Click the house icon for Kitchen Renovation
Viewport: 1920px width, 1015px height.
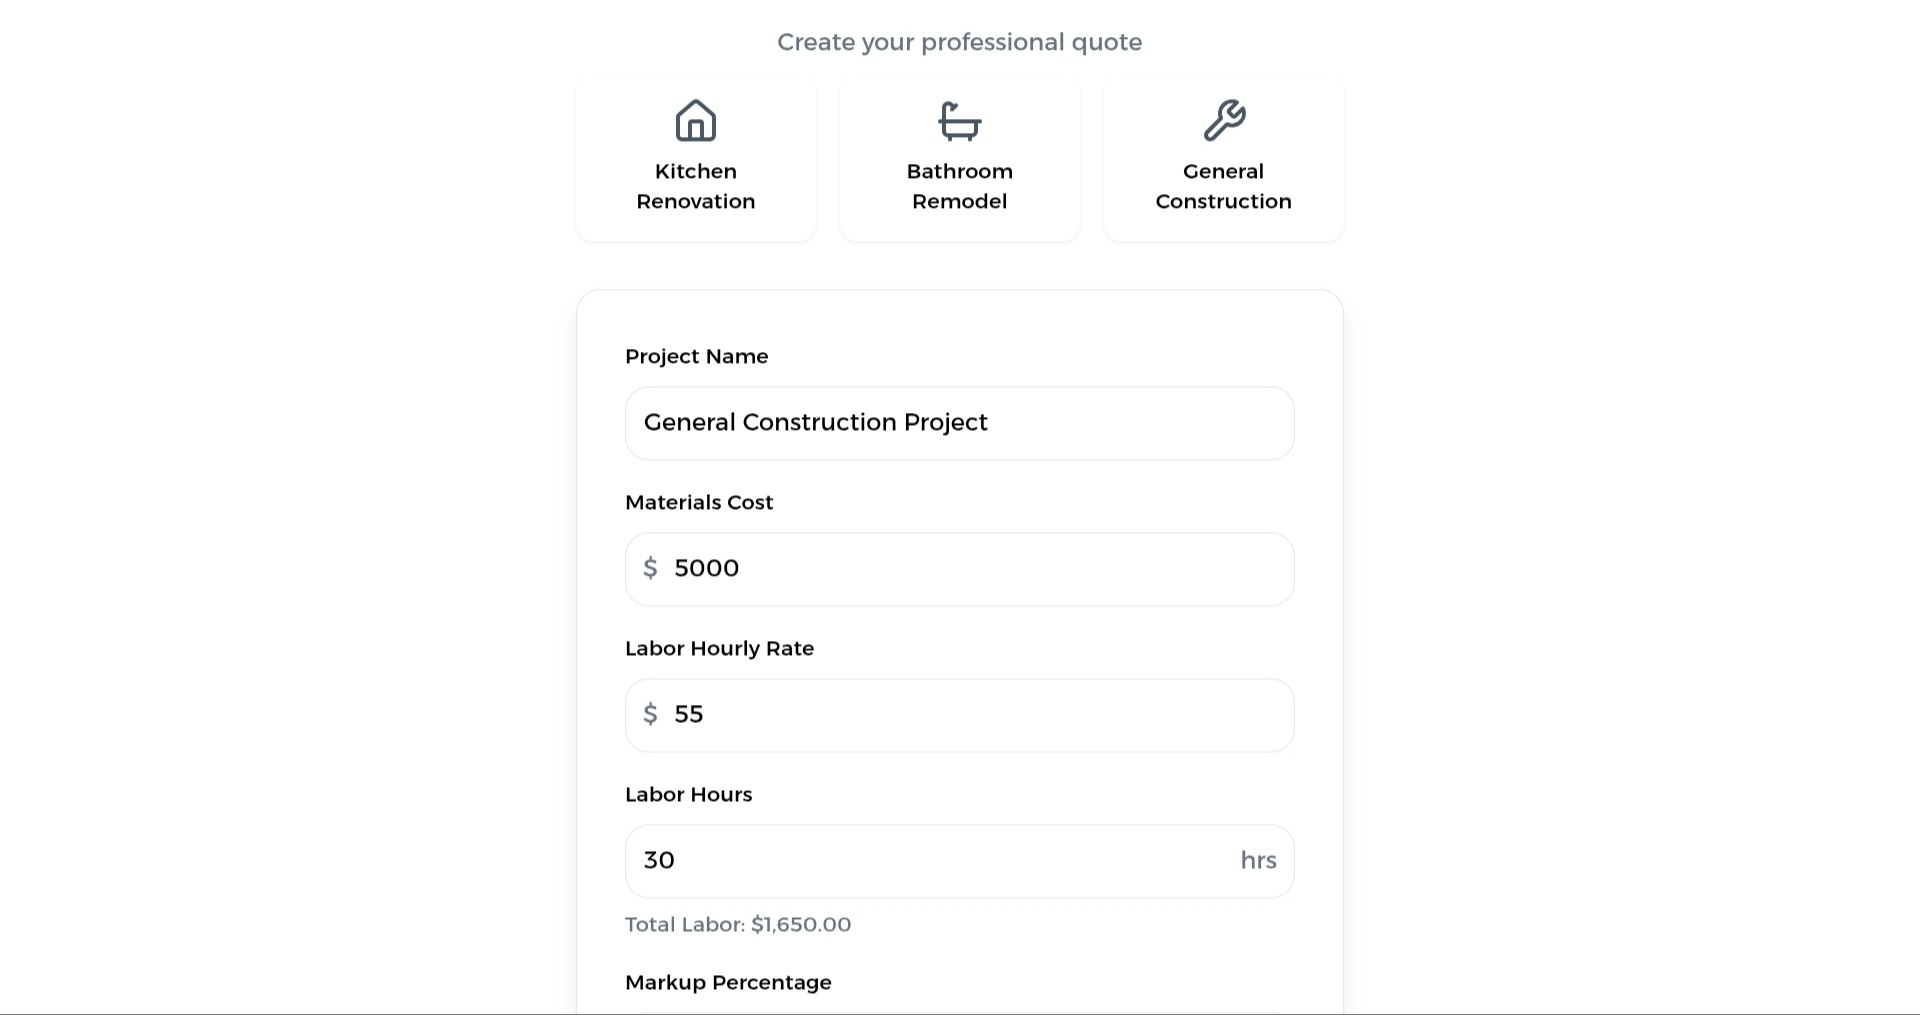tap(696, 121)
